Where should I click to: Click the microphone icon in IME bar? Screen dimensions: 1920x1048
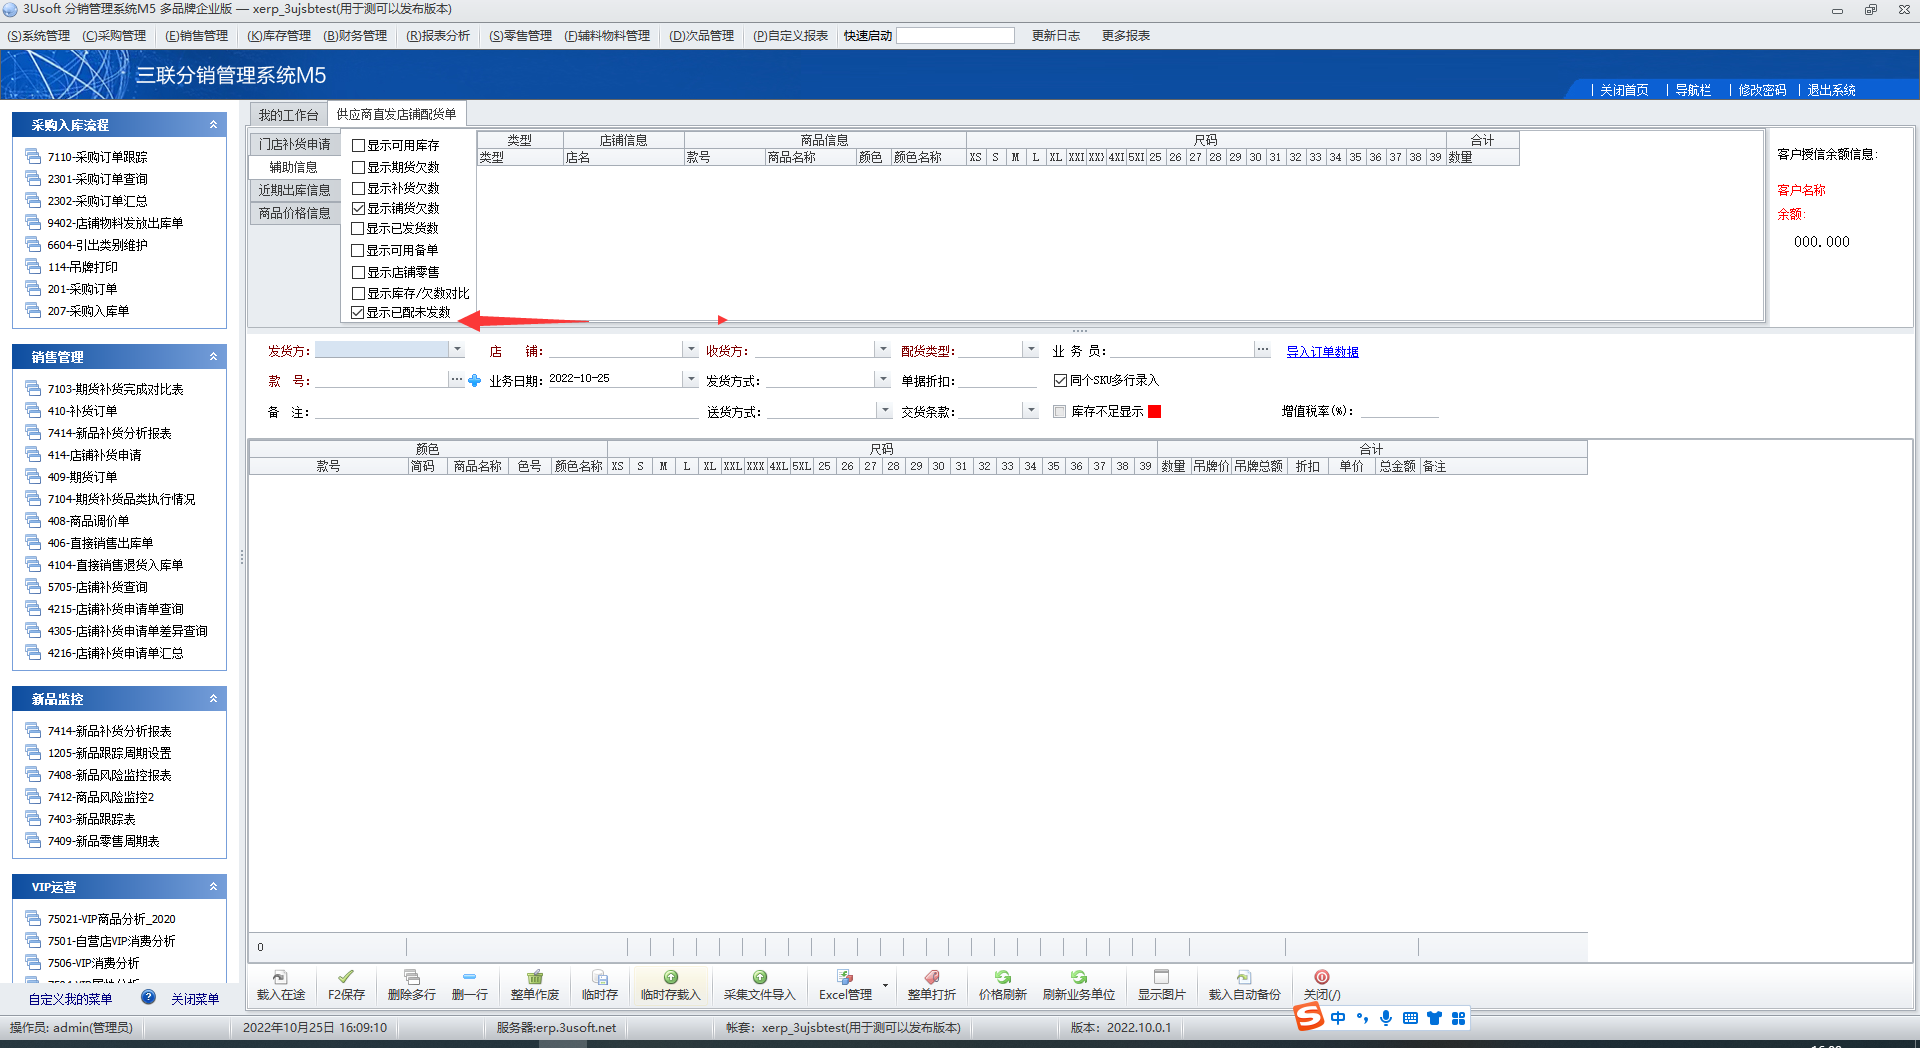(1386, 1018)
